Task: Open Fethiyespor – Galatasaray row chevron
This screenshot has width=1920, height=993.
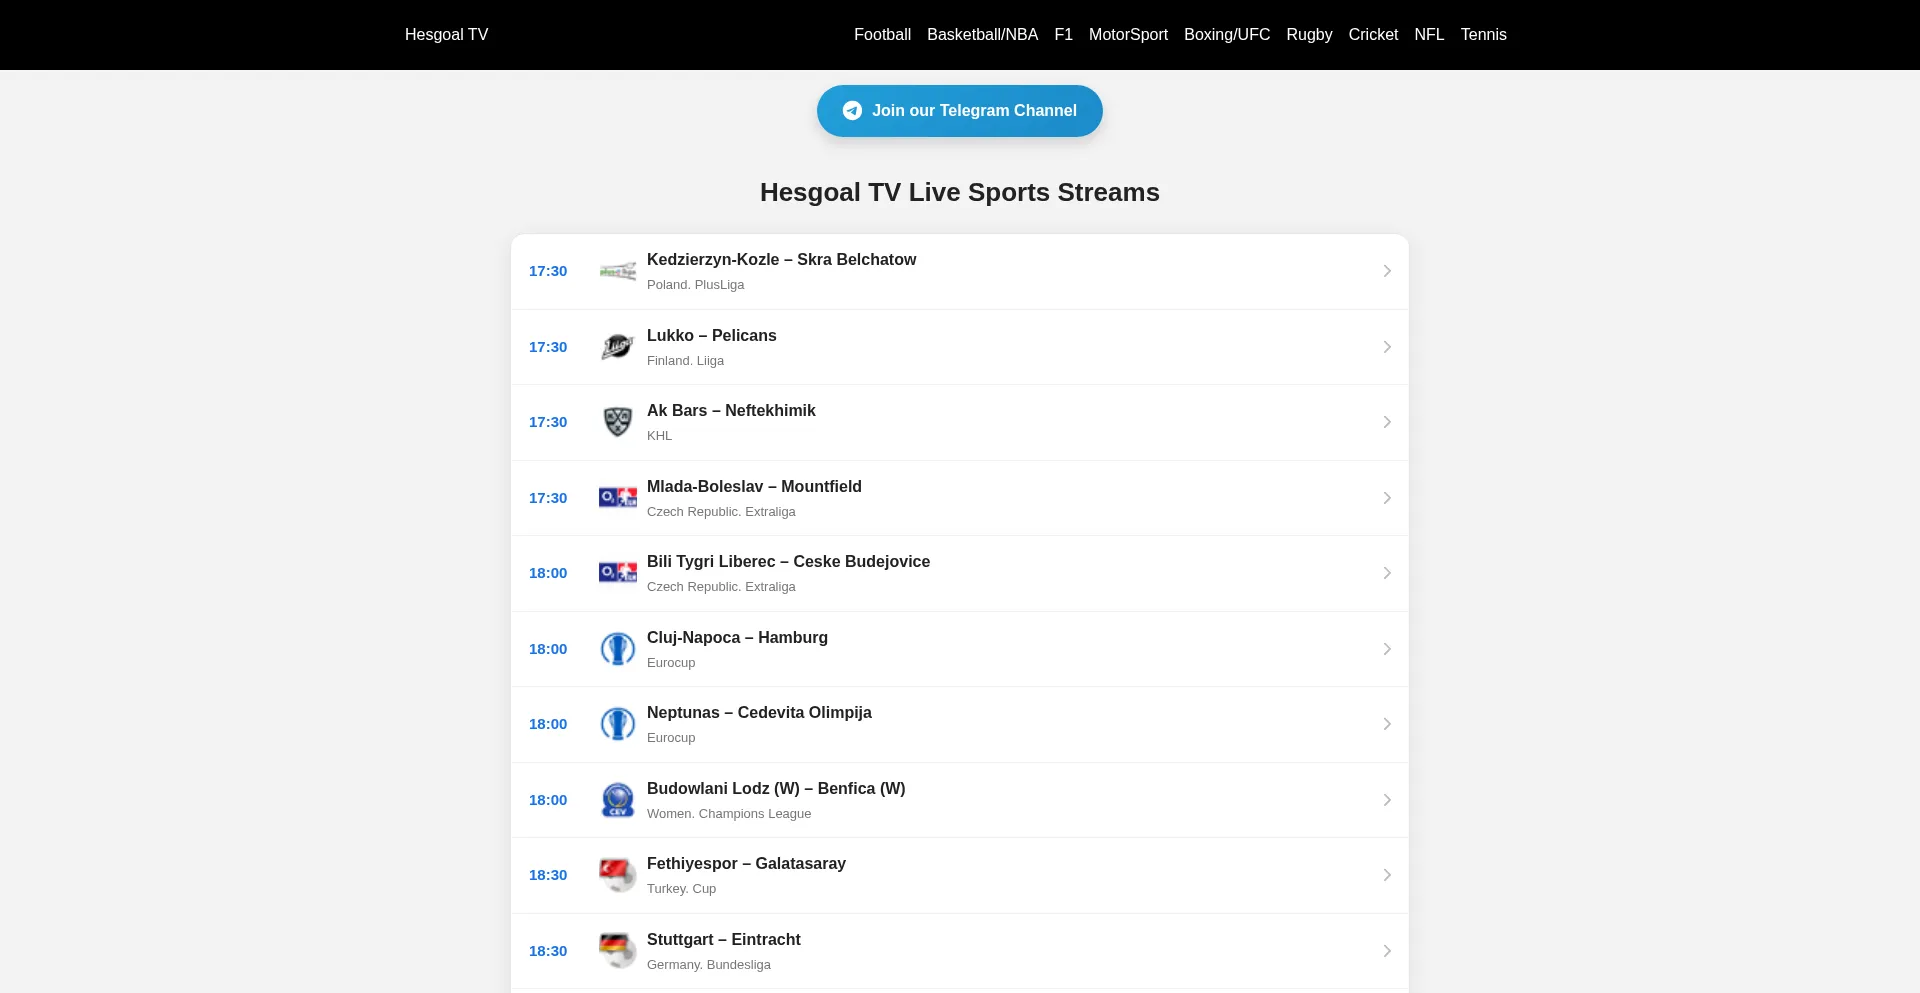Action: click(x=1387, y=875)
